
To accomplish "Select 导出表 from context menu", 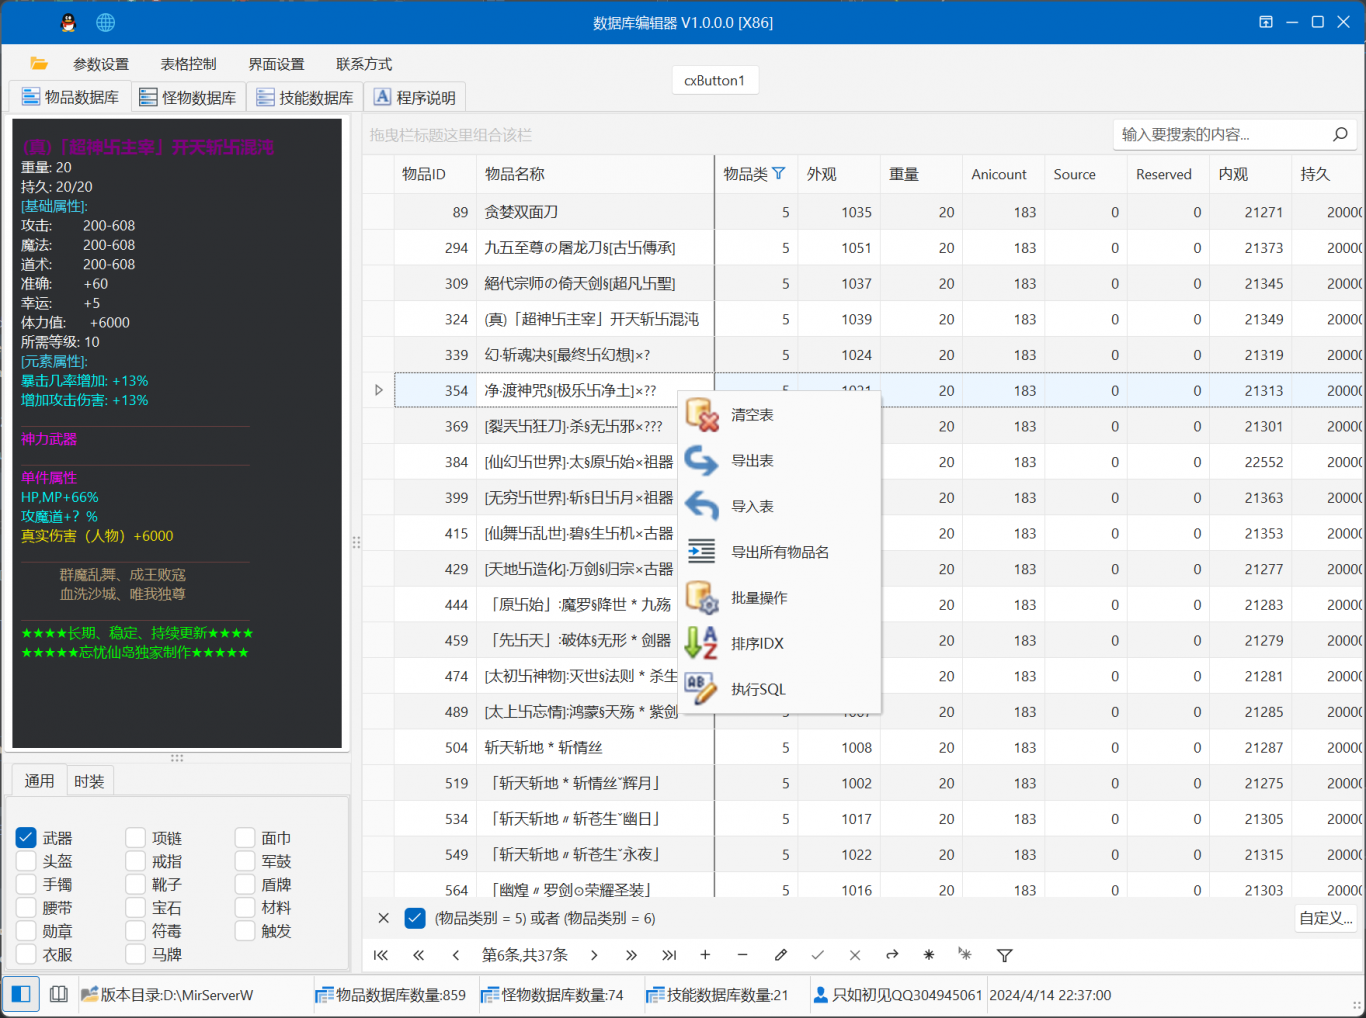I will pyautogui.click(x=780, y=461).
